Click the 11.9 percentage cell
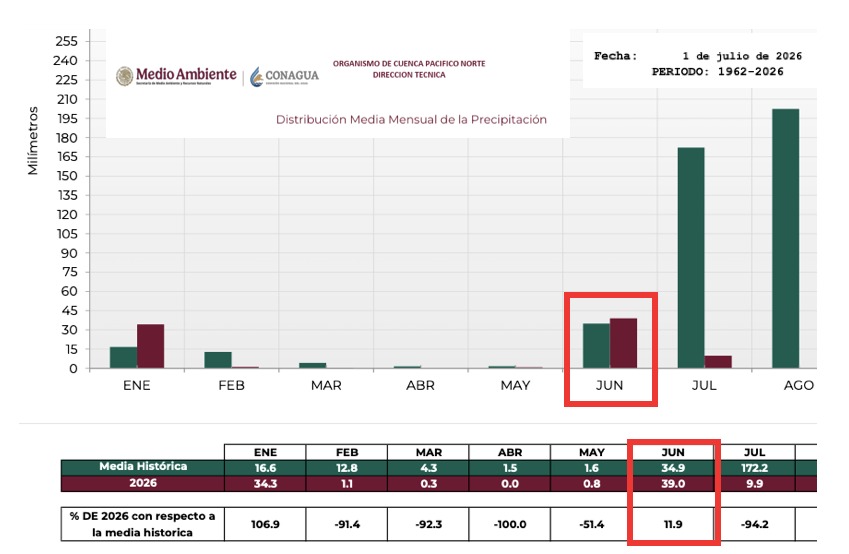 coord(673,524)
